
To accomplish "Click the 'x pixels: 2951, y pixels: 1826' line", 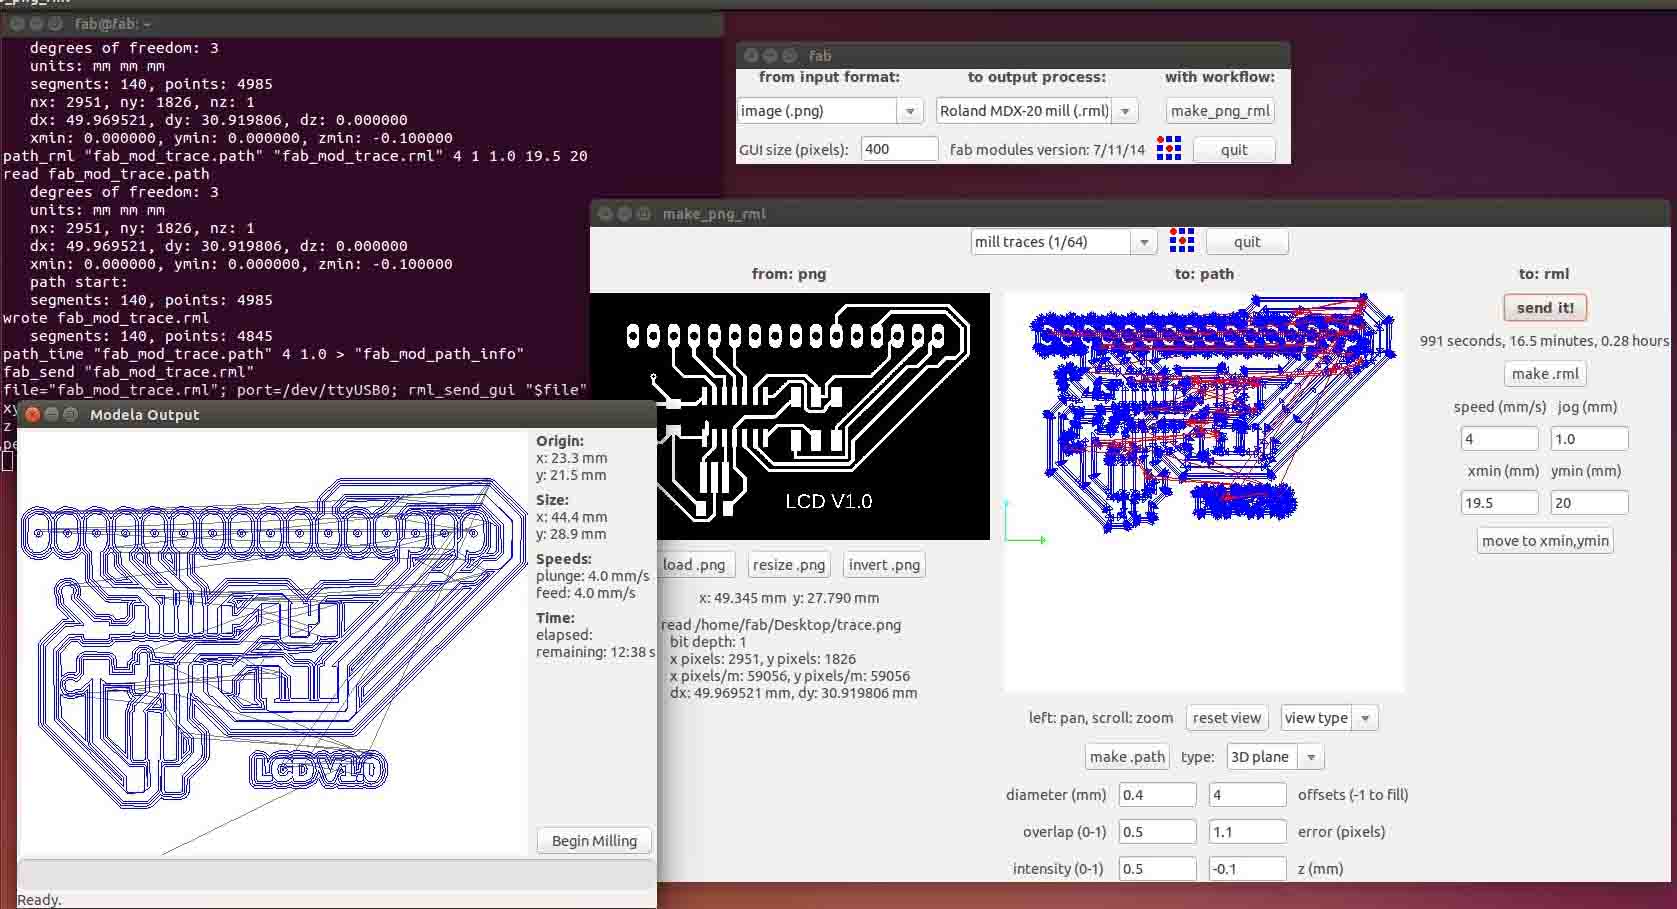I will (763, 659).
